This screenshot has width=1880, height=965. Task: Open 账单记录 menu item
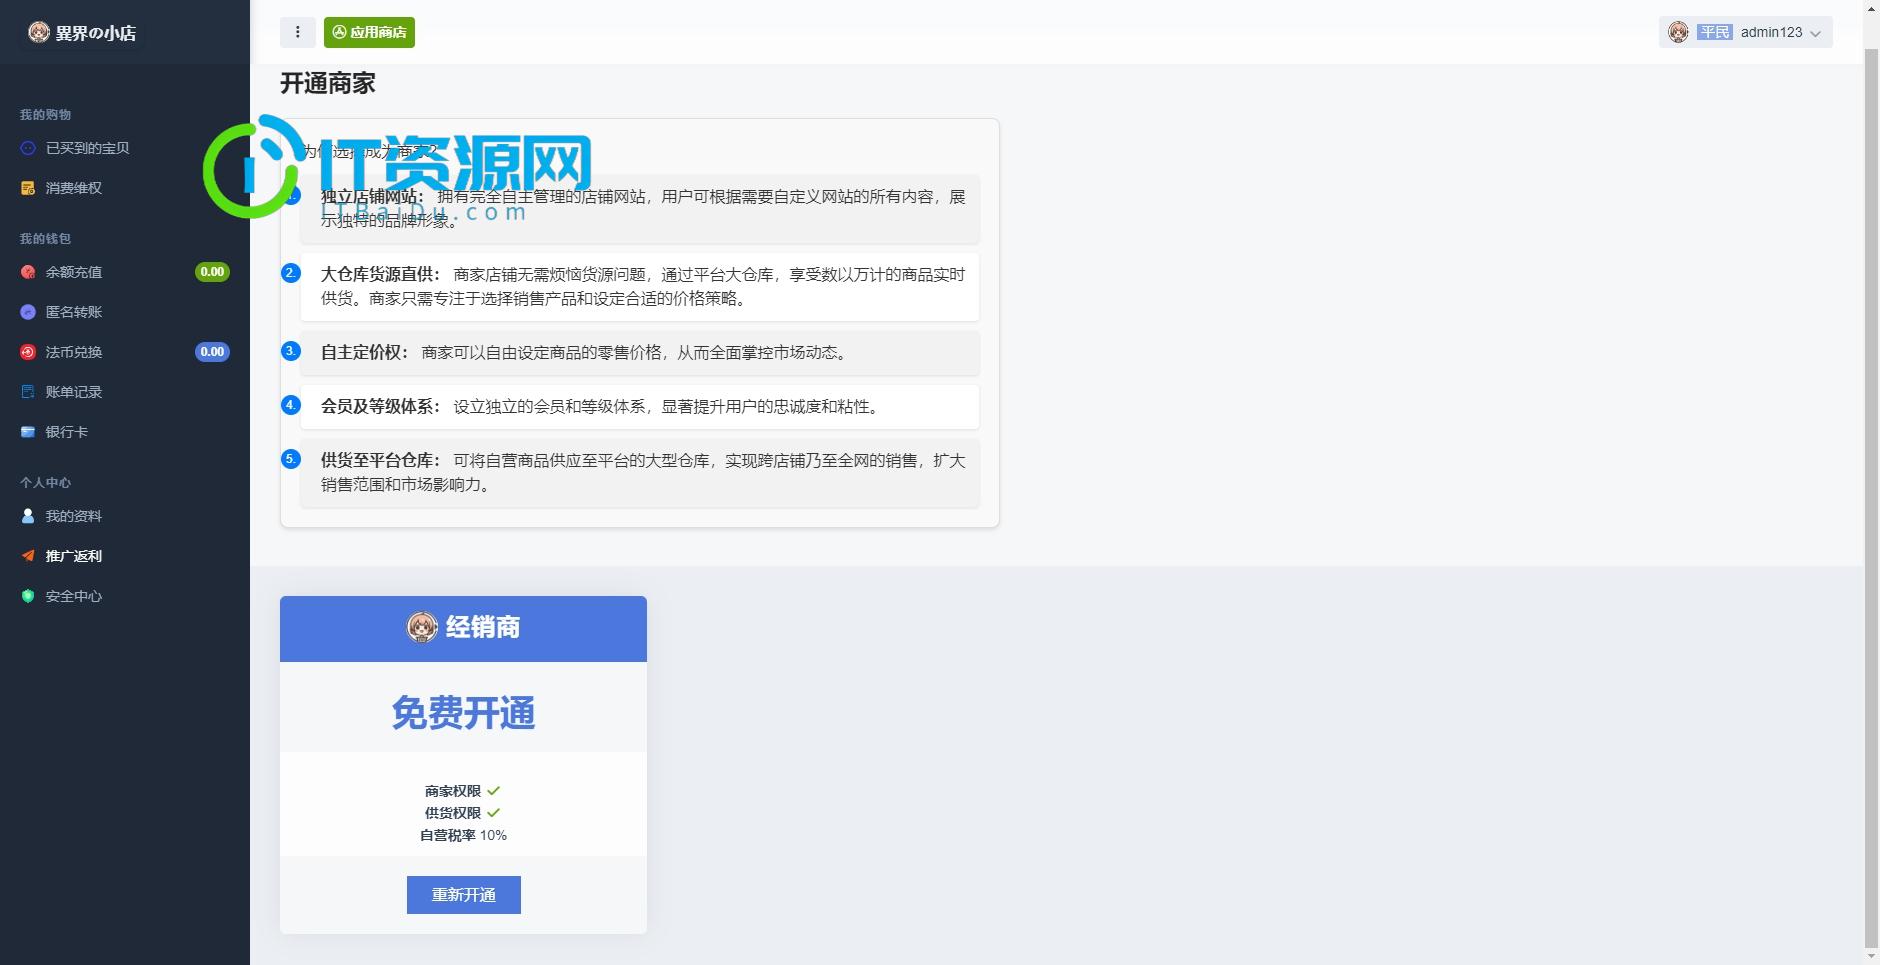pos(74,392)
